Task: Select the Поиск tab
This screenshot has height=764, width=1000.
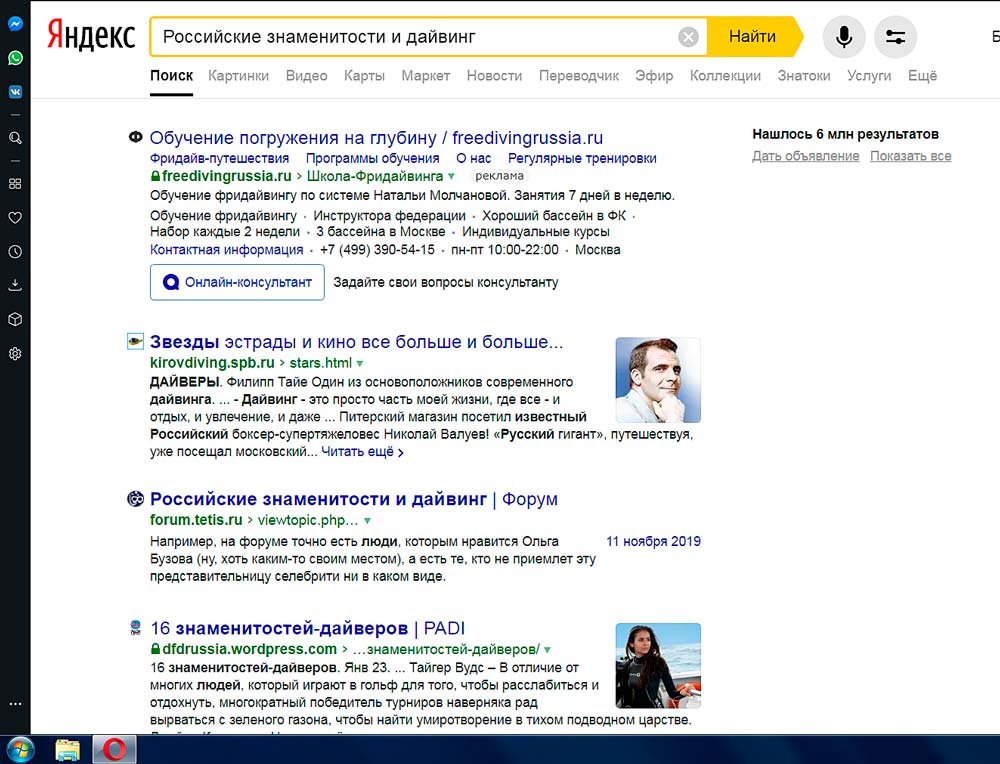Action: coord(172,76)
